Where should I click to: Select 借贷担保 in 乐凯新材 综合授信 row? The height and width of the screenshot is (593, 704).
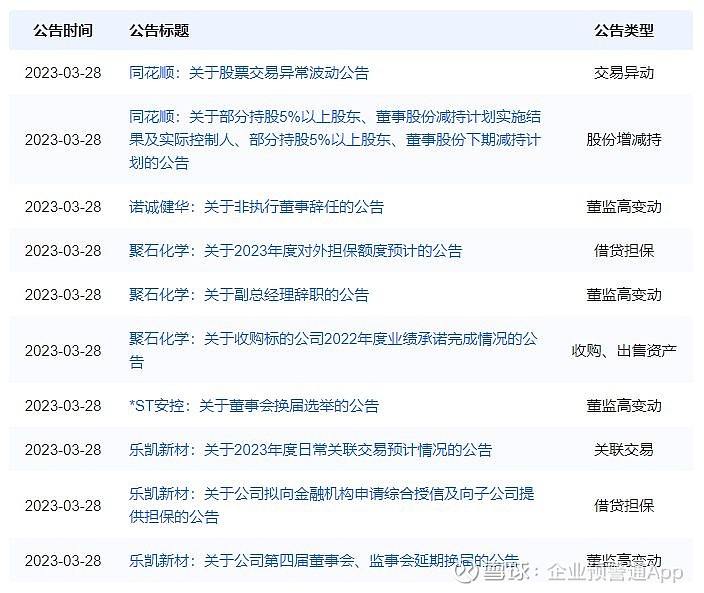pyautogui.click(x=624, y=505)
